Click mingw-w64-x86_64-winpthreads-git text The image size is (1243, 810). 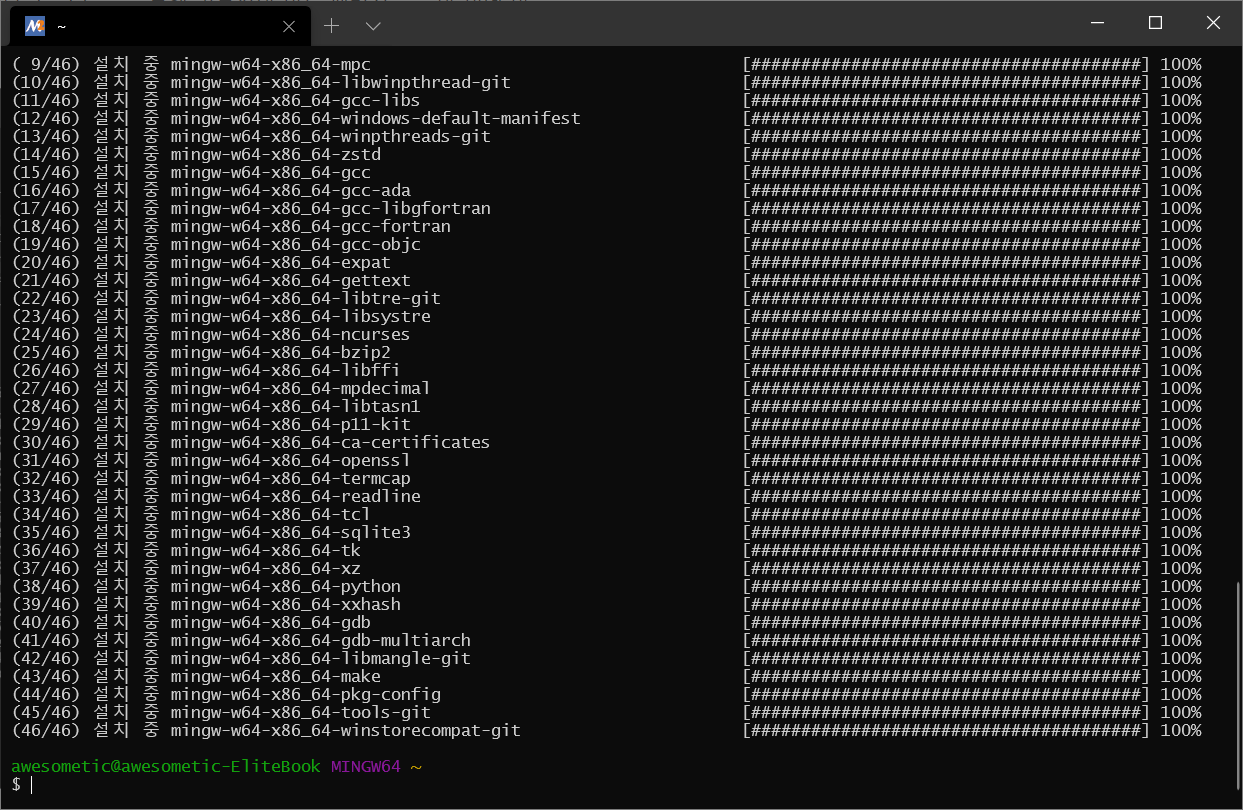pyautogui.click(x=331, y=136)
